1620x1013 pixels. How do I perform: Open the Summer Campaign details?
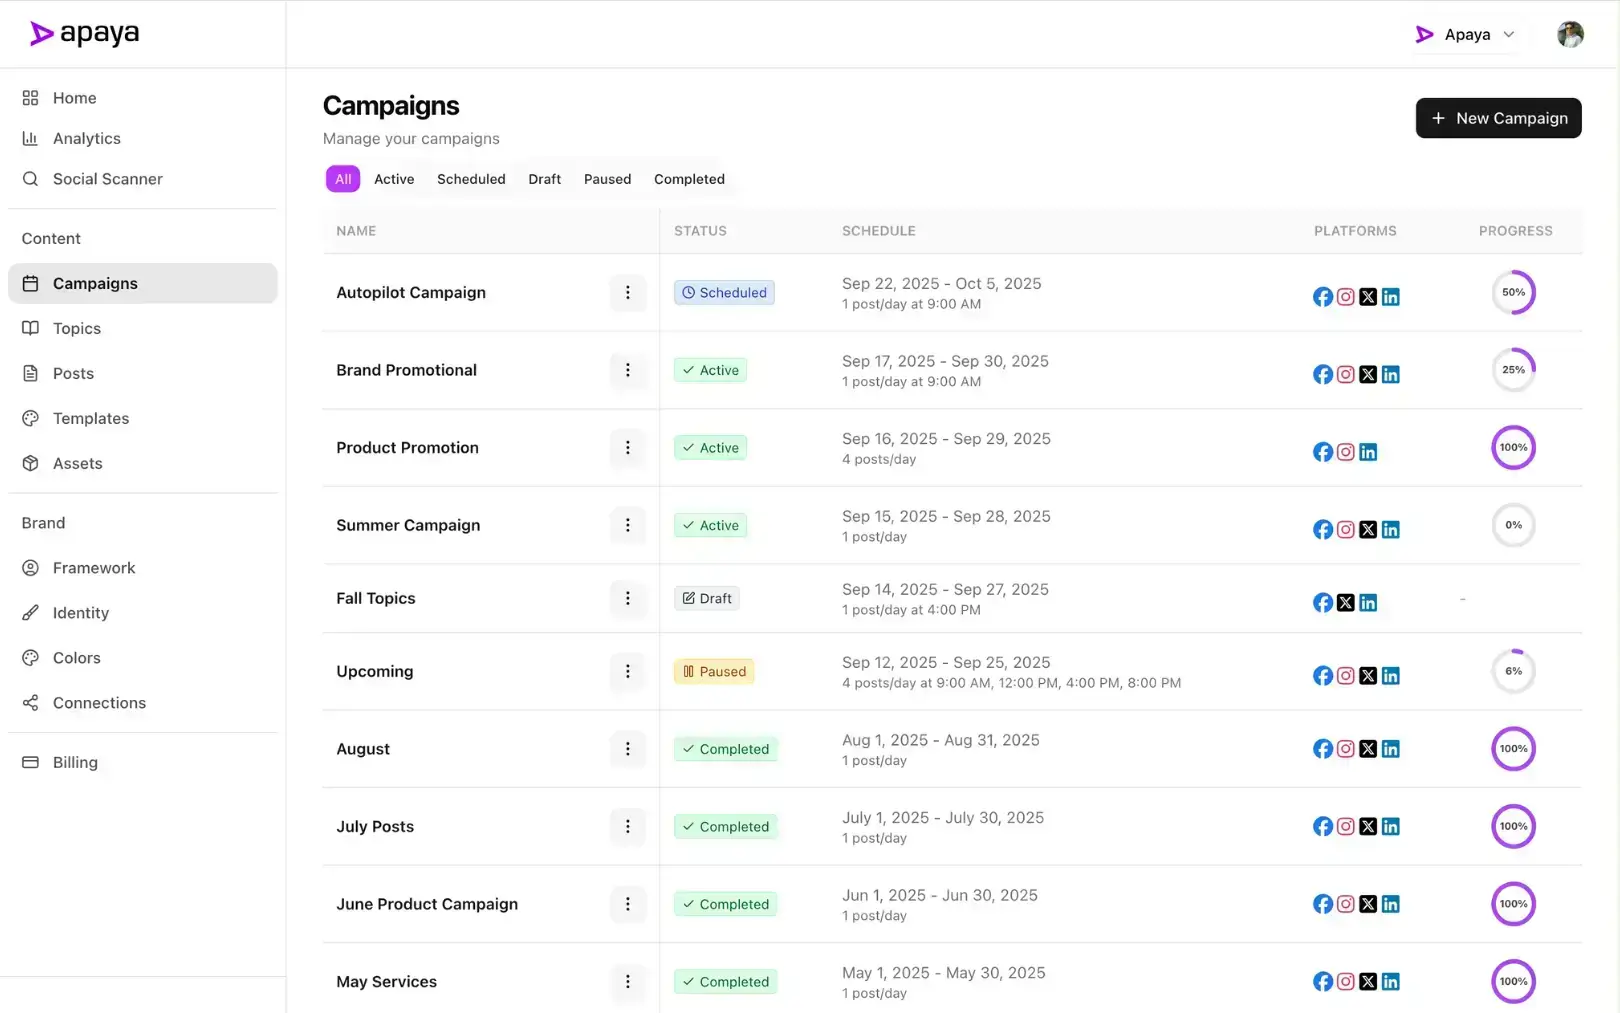click(x=408, y=525)
